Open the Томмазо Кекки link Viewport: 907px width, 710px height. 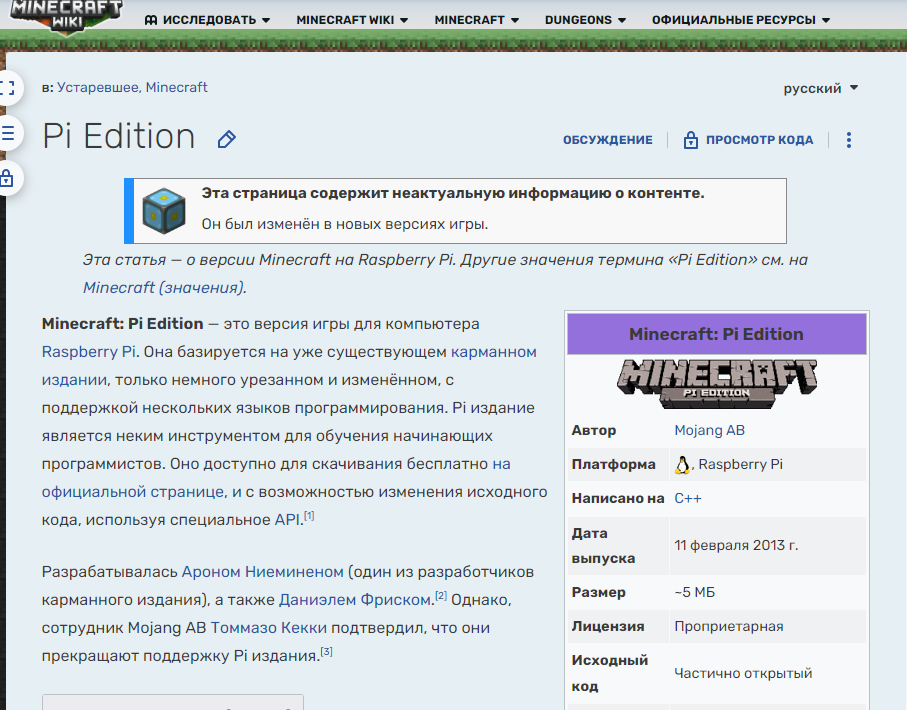(x=268, y=628)
